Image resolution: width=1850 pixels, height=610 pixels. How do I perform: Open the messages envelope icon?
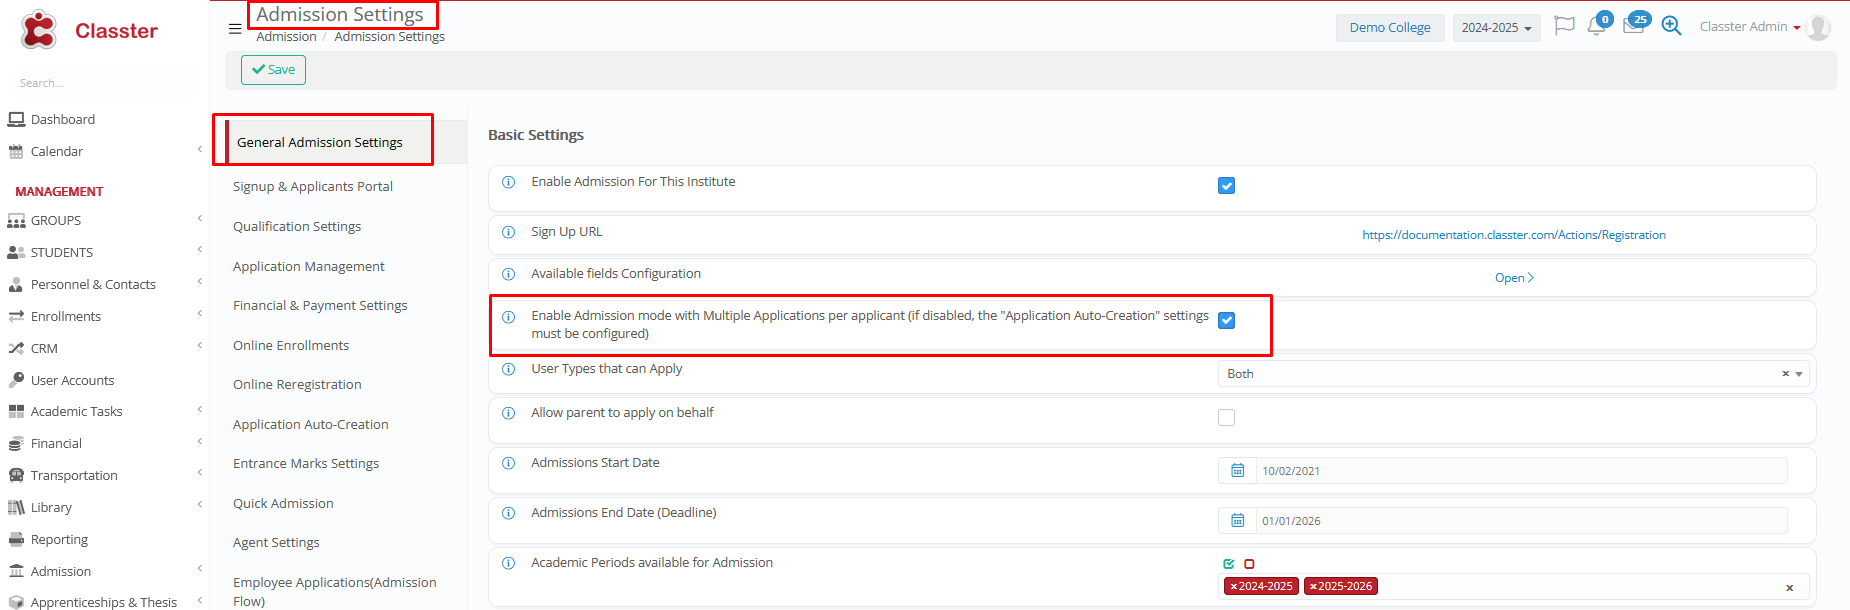(x=1633, y=27)
